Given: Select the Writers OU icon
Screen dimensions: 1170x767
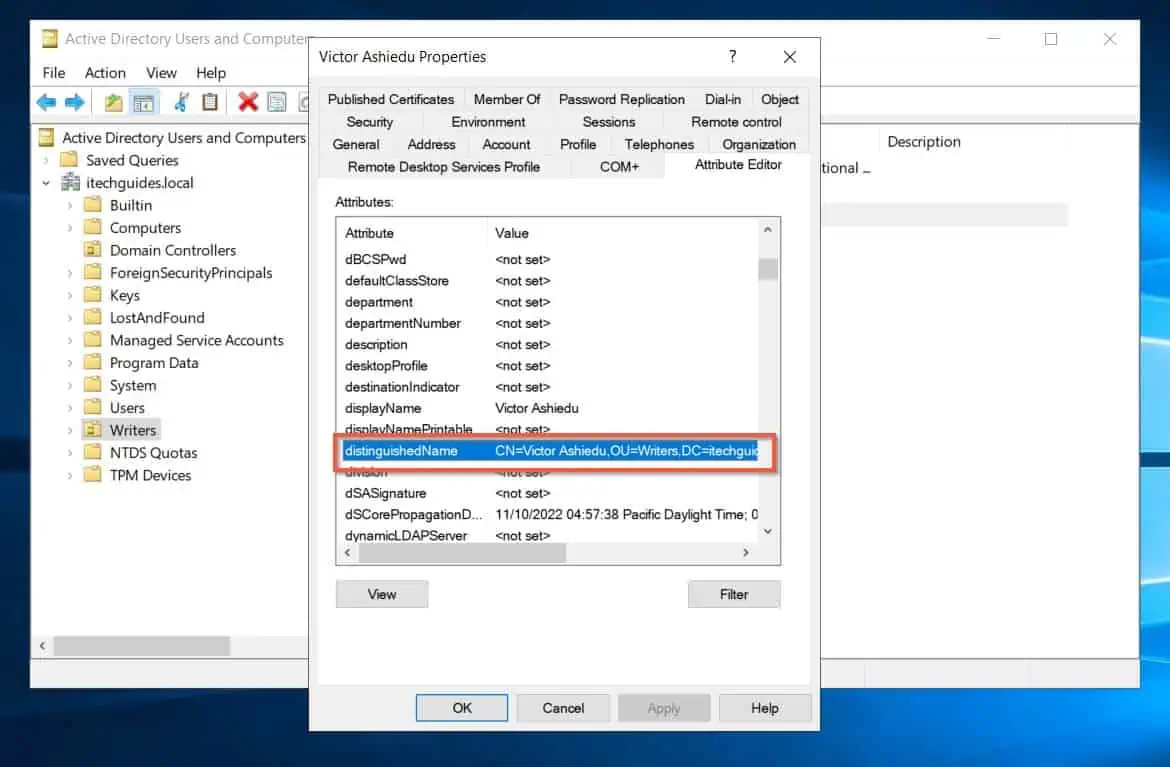Looking at the screenshot, I should pos(93,430).
